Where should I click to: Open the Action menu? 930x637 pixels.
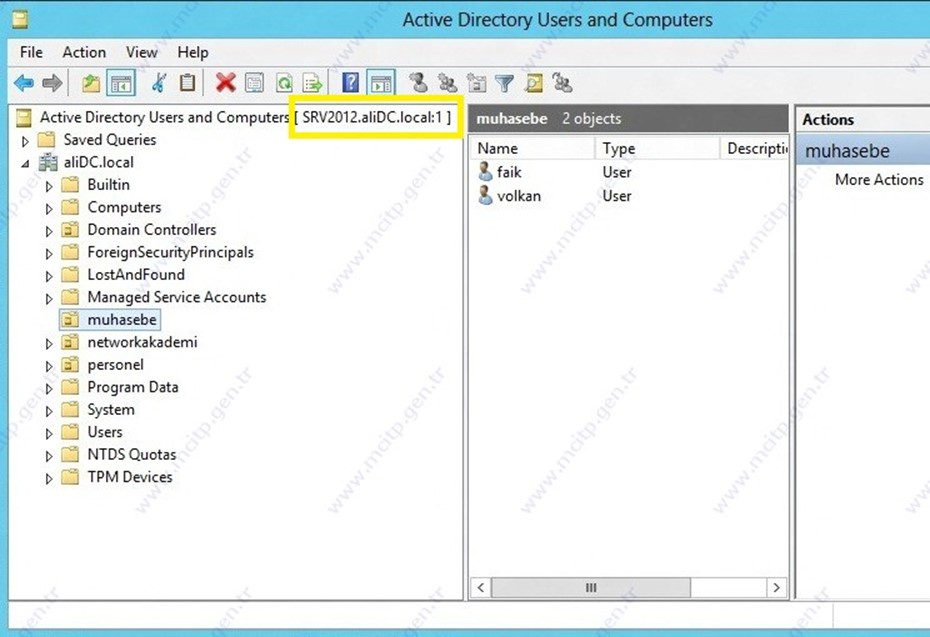[84, 52]
